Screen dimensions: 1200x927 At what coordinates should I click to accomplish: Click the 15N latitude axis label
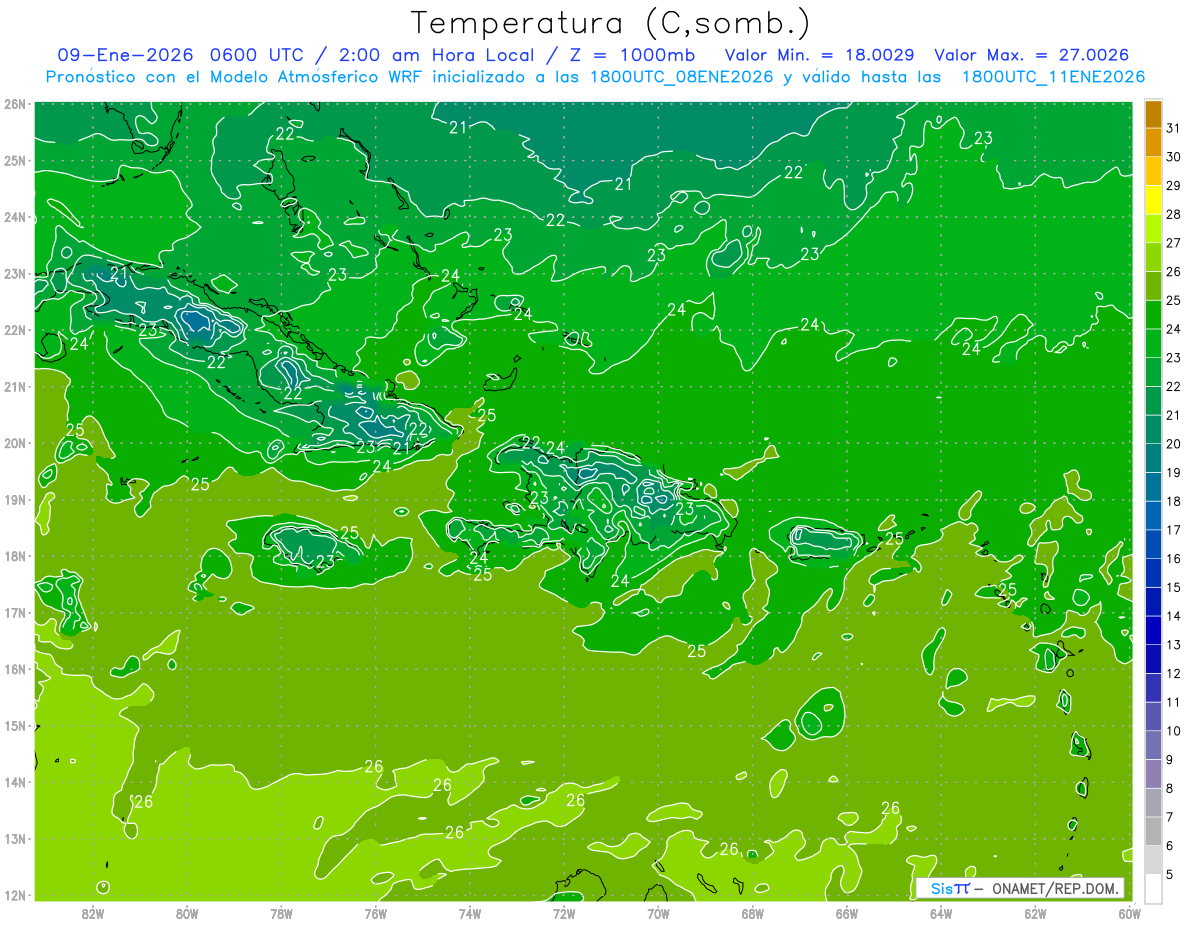15,725
